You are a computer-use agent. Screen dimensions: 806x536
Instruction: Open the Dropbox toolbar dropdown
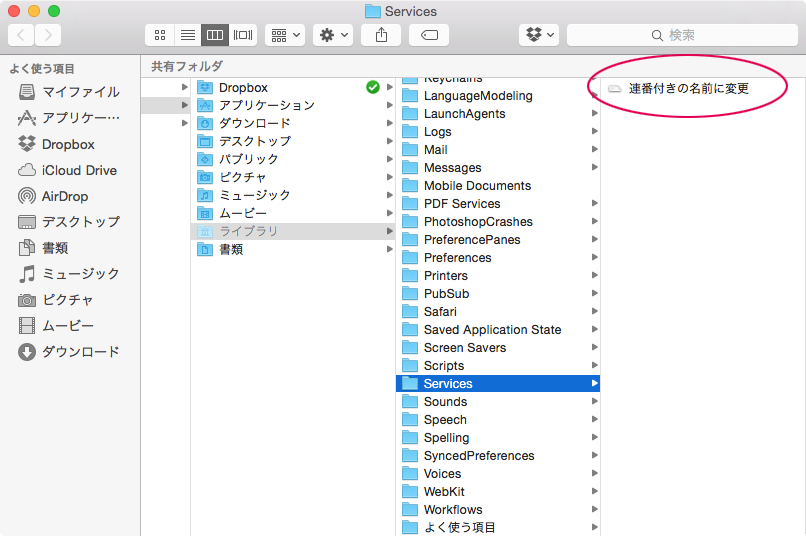[x=539, y=35]
